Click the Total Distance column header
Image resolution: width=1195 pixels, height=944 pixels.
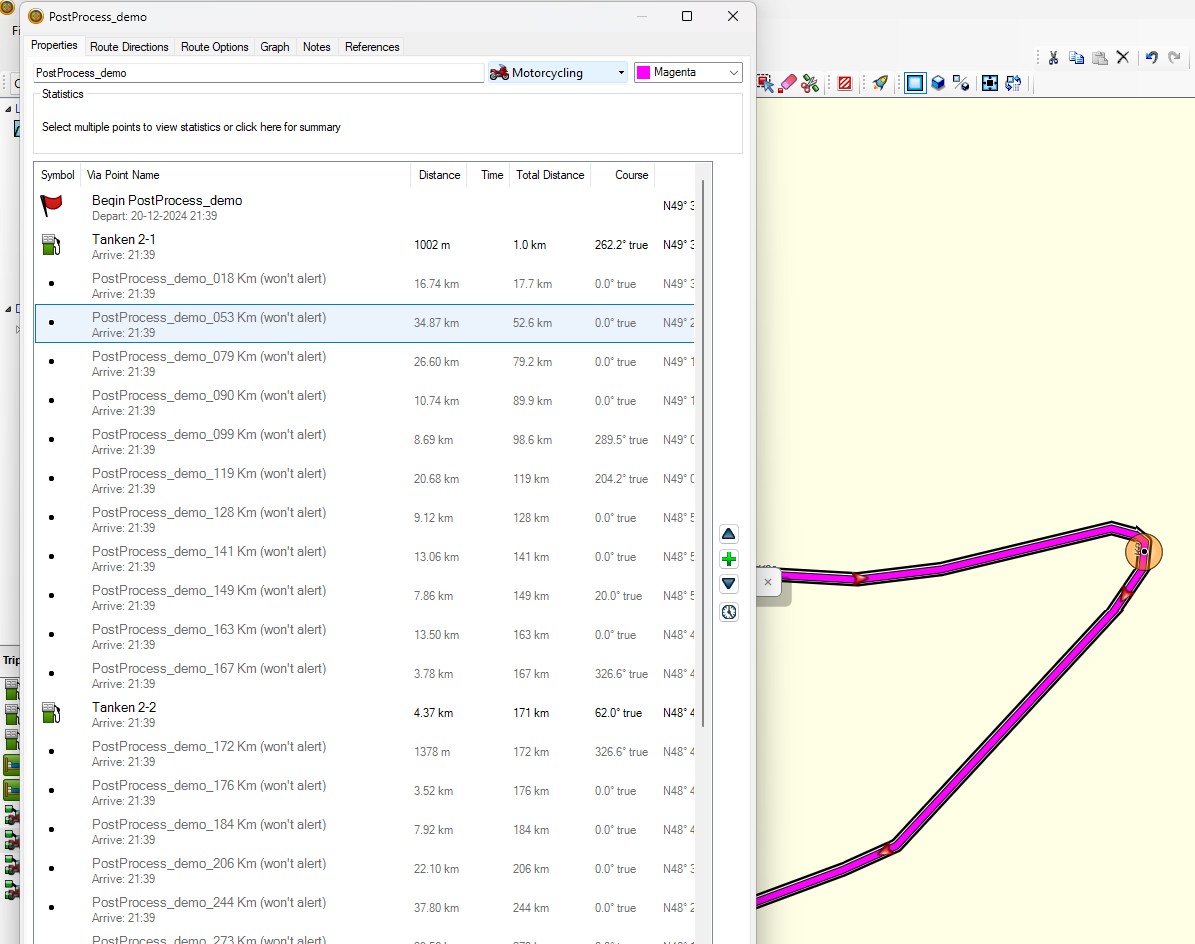point(550,175)
